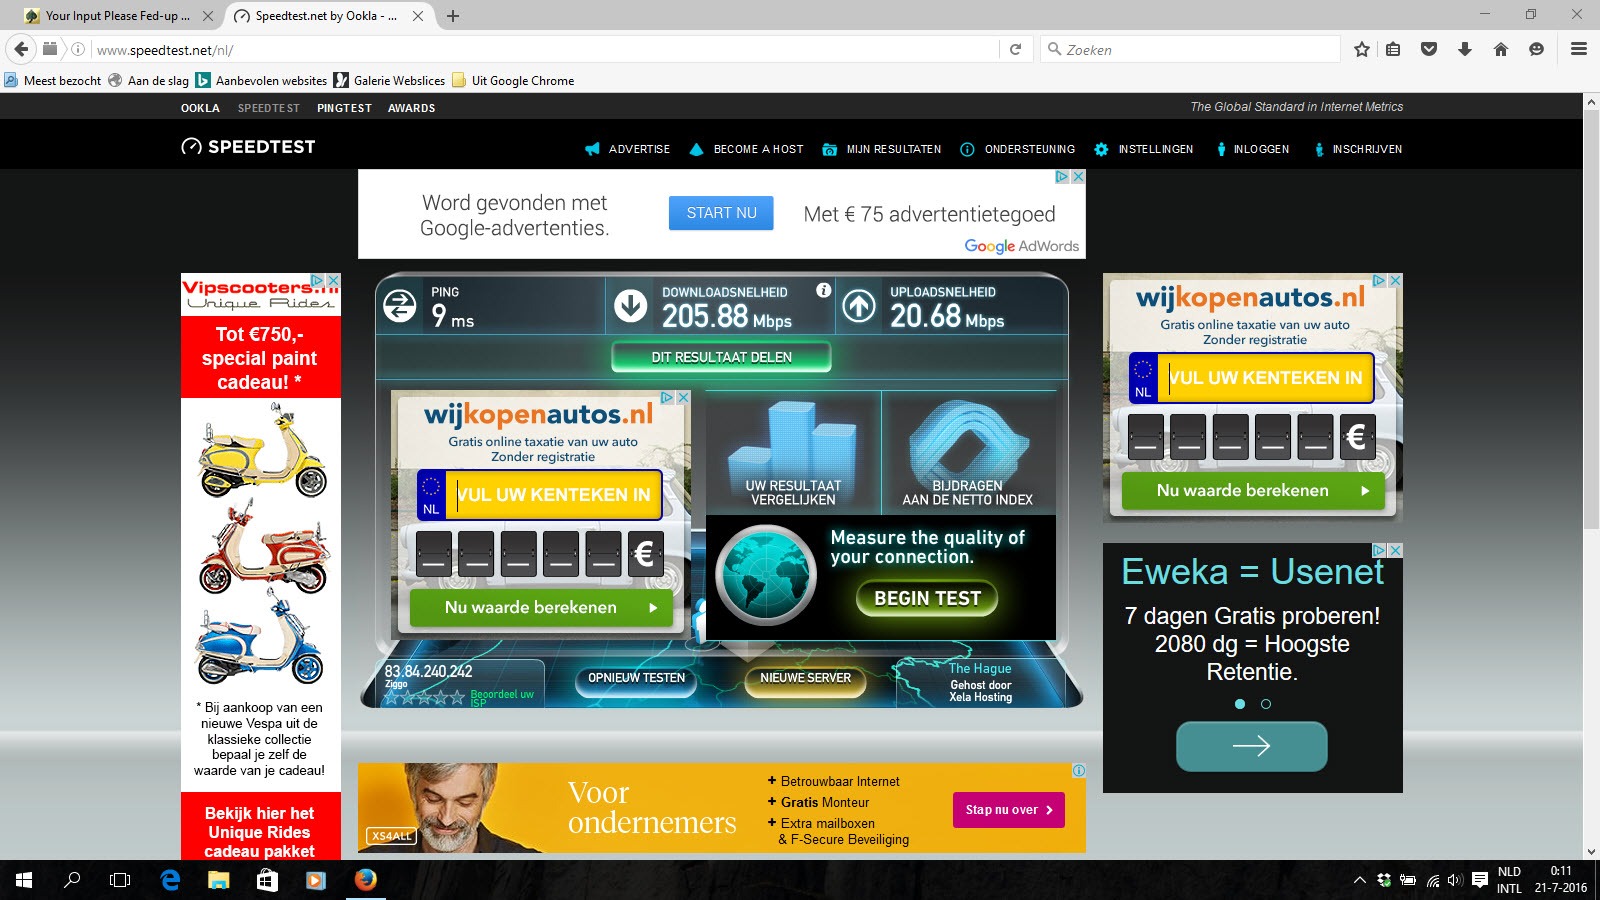Open the Uit Google Chrome bookmarks folder

(513, 80)
